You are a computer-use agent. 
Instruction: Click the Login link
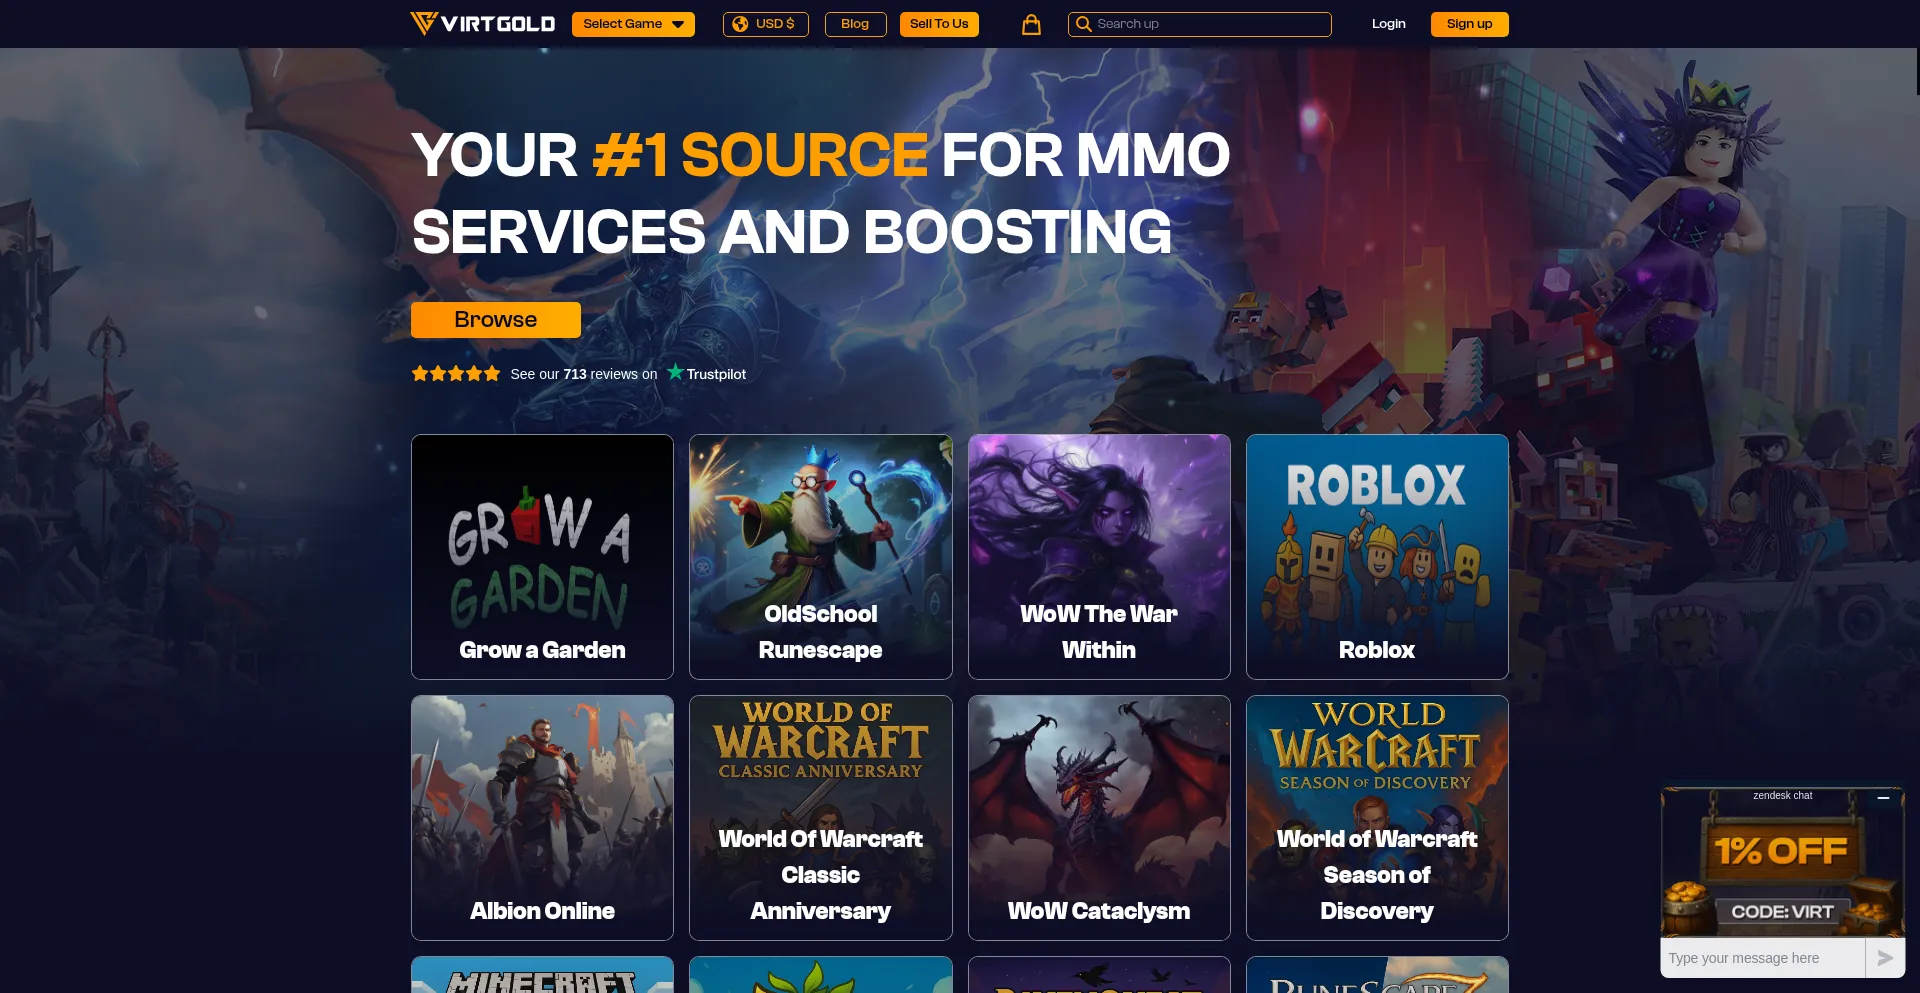pyautogui.click(x=1388, y=24)
